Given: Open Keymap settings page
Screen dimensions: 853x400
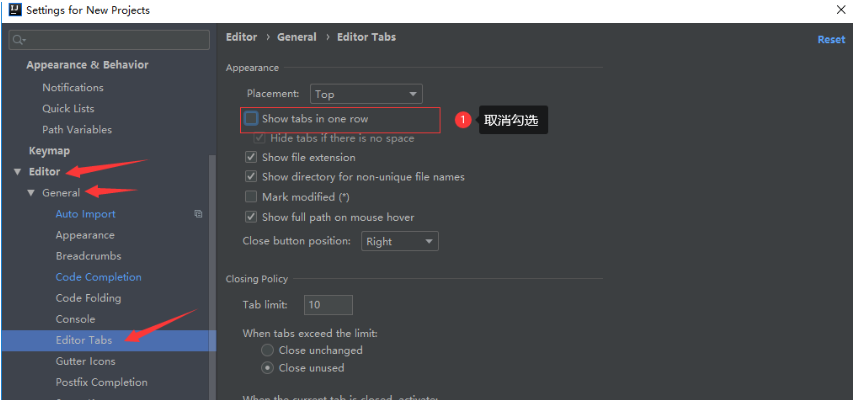Looking at the screenshot, I should click(x=49, y=151).
